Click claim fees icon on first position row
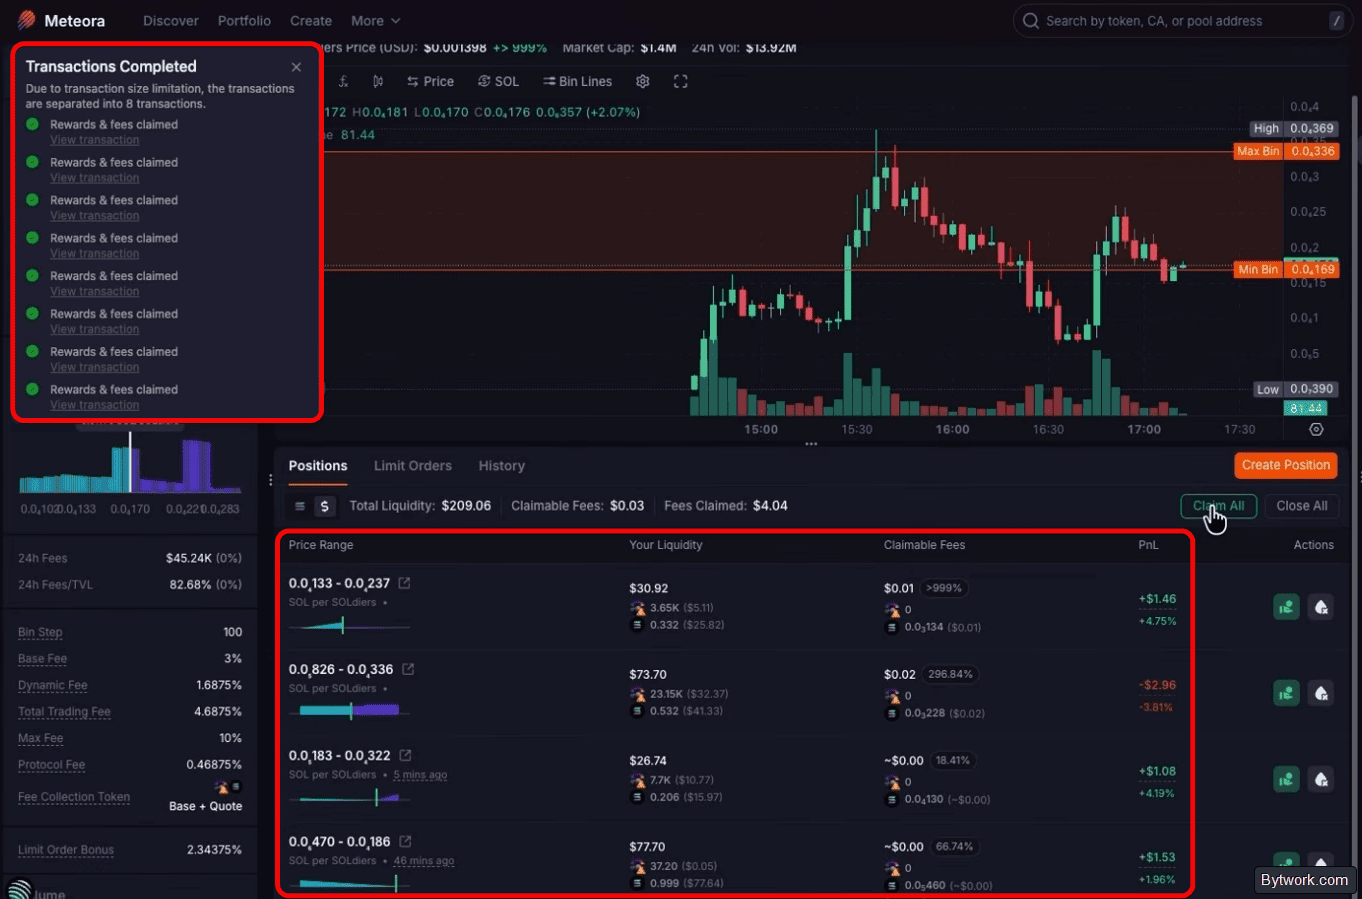The height and width of the screenshot is (899, 1362). [1286, 607]
